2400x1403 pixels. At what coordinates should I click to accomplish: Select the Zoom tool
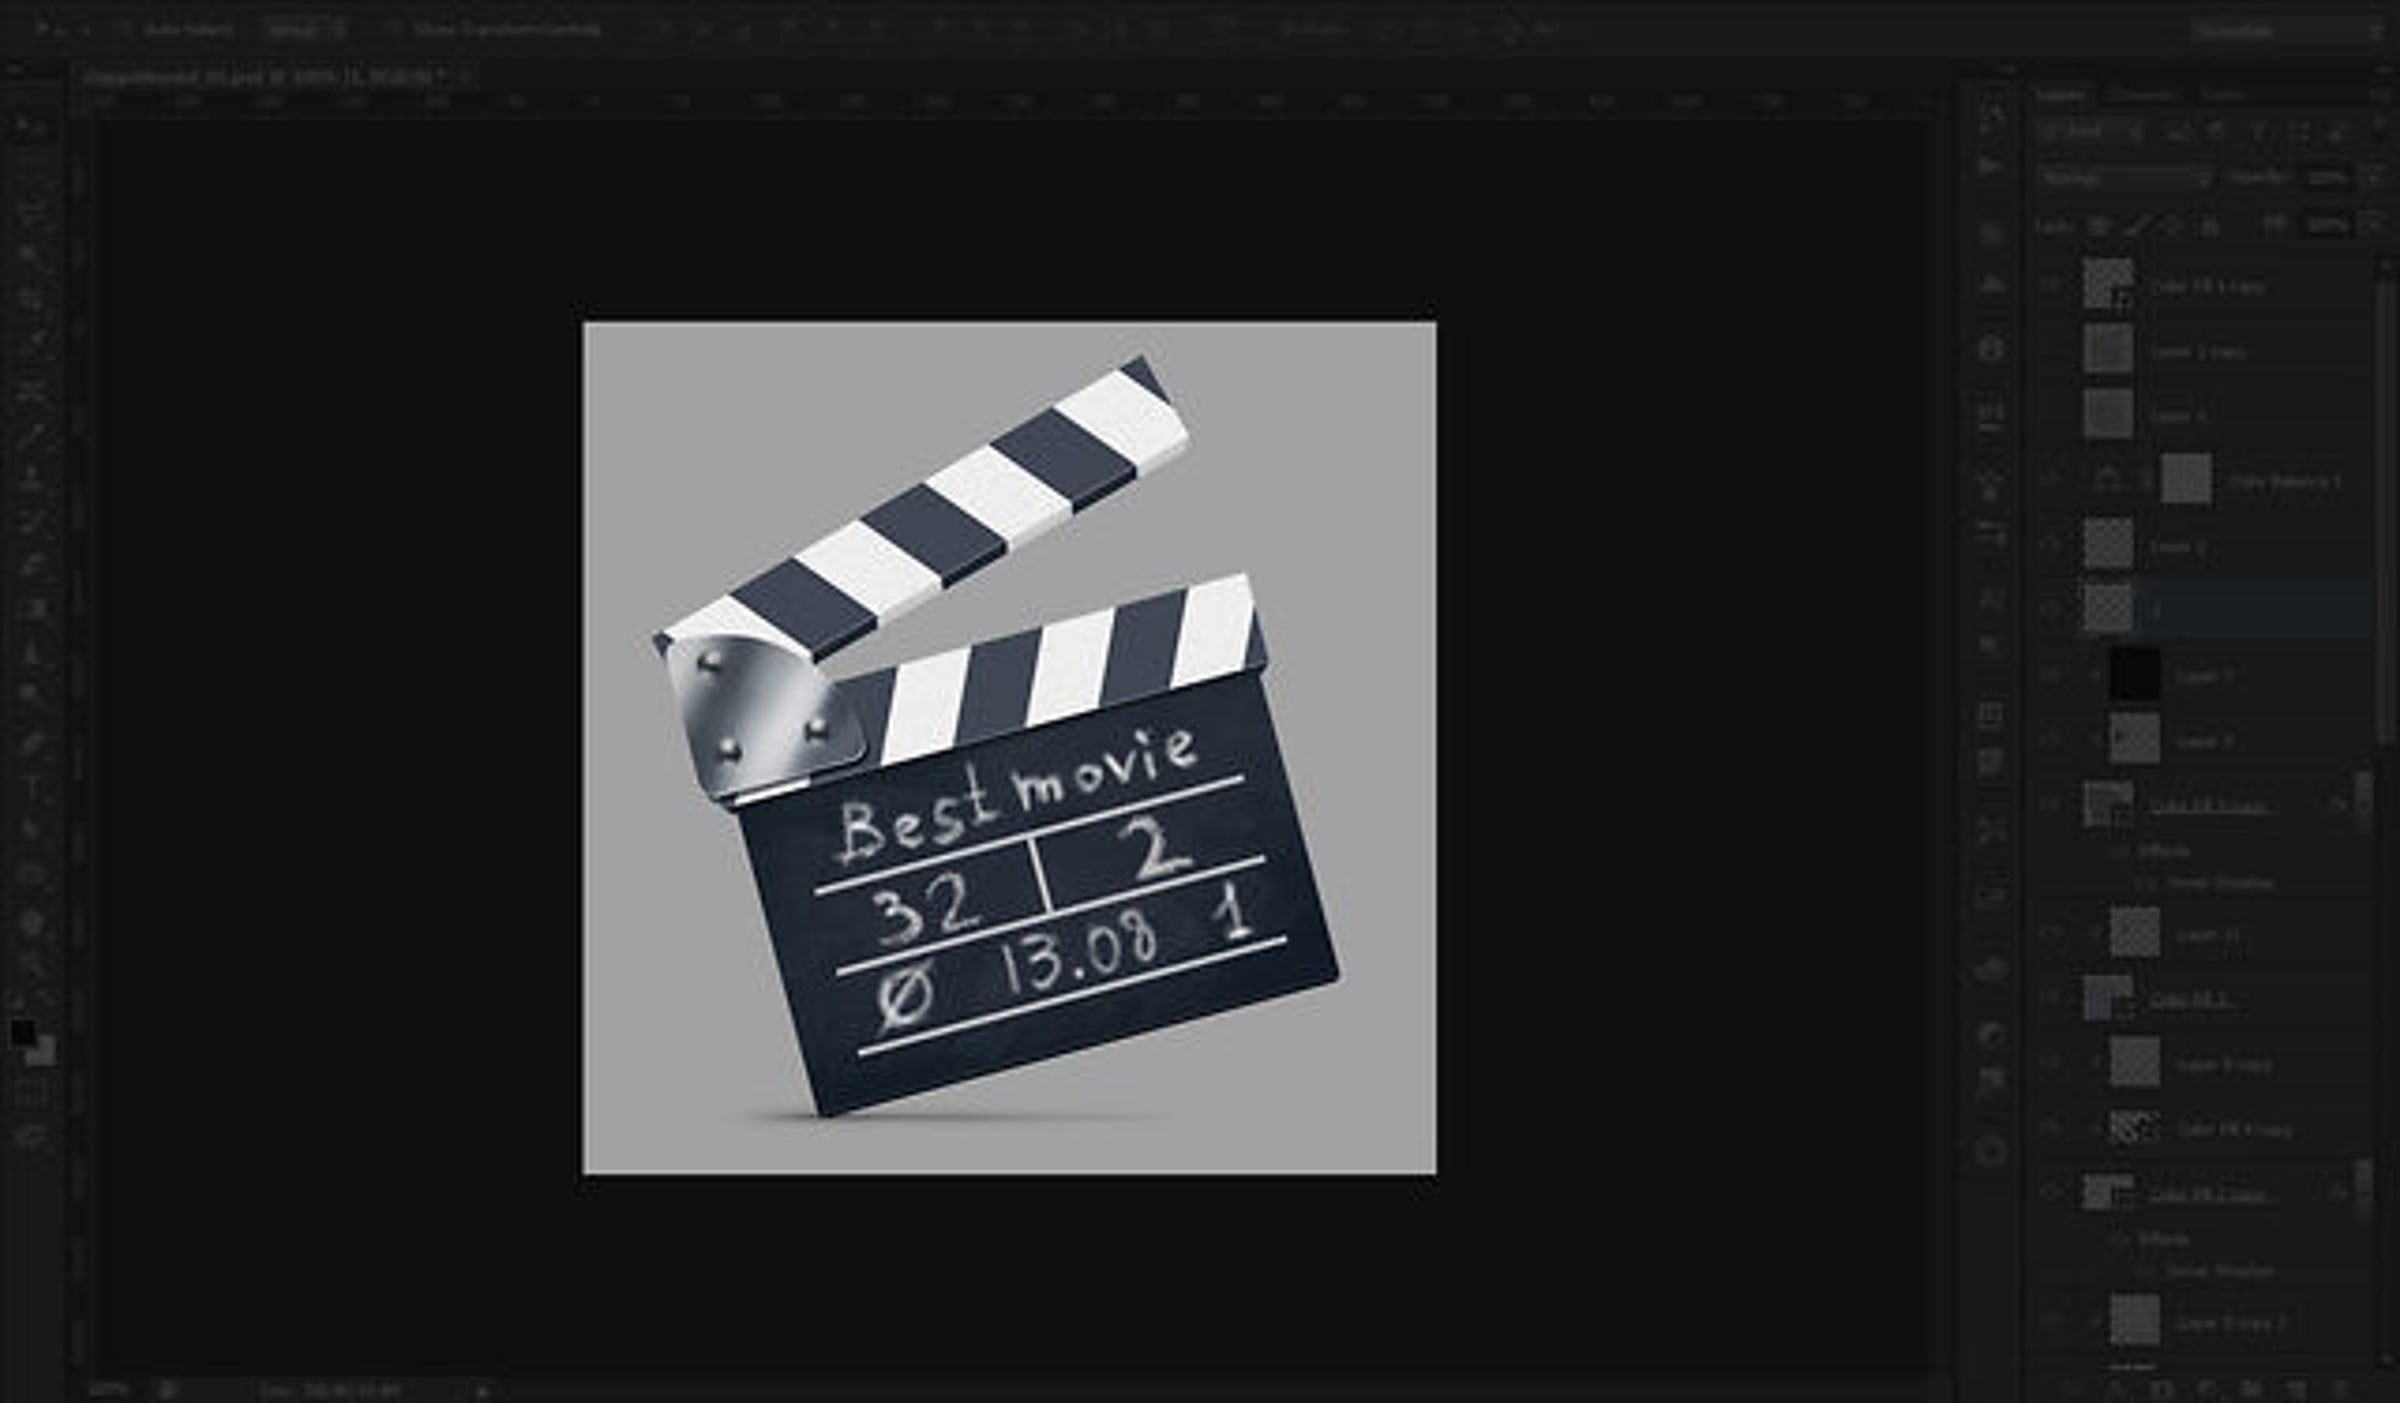pyautogui.click(x=31, y=965)
